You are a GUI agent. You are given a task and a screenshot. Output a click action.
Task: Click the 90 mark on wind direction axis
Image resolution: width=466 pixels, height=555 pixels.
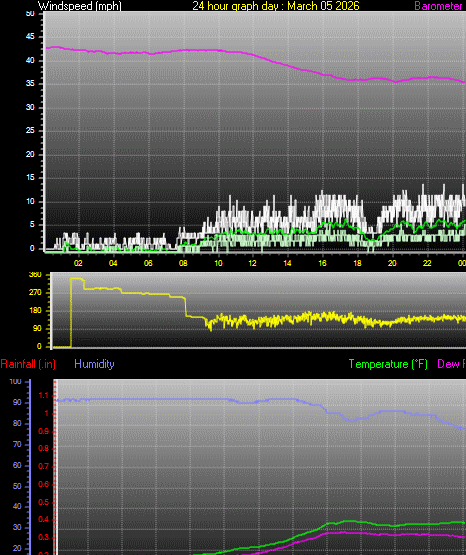pyautogui.click(x=37, y=328)
